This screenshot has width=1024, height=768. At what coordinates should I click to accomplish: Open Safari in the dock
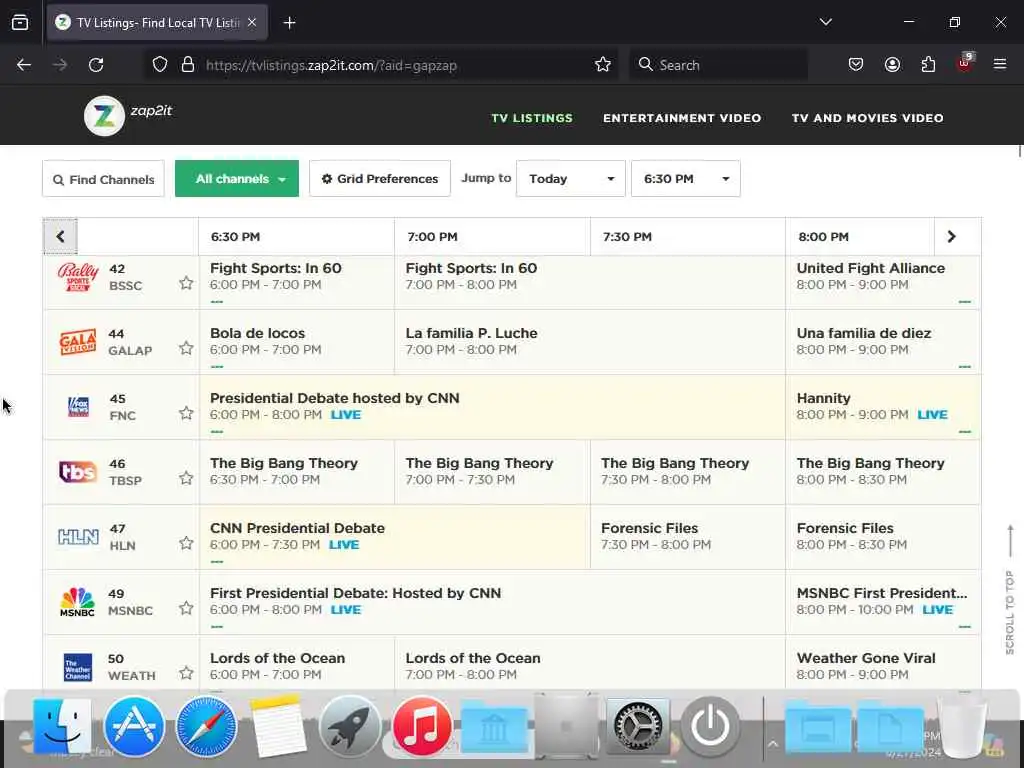[x=206, y=726]
